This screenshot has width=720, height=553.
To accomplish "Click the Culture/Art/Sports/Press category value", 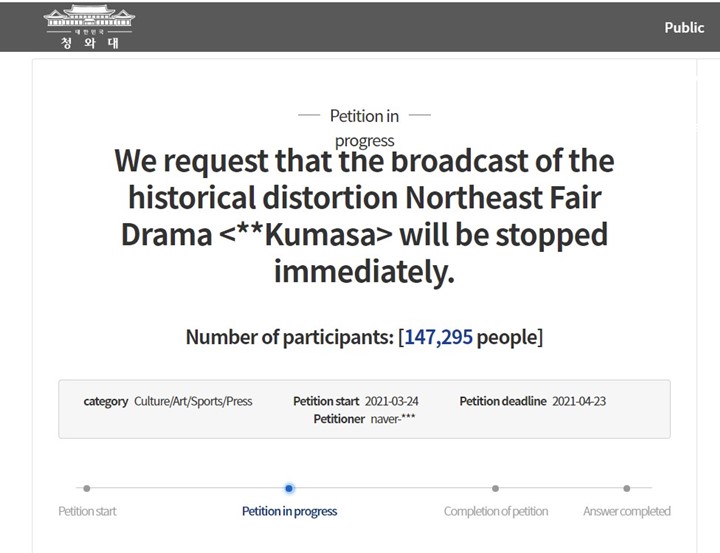I will pos(193,401).
